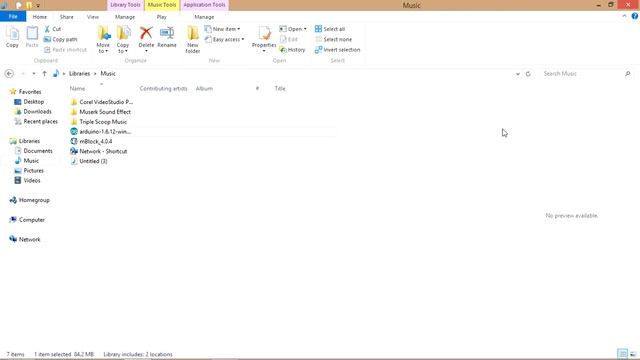Open the File menu

(13, 17)
